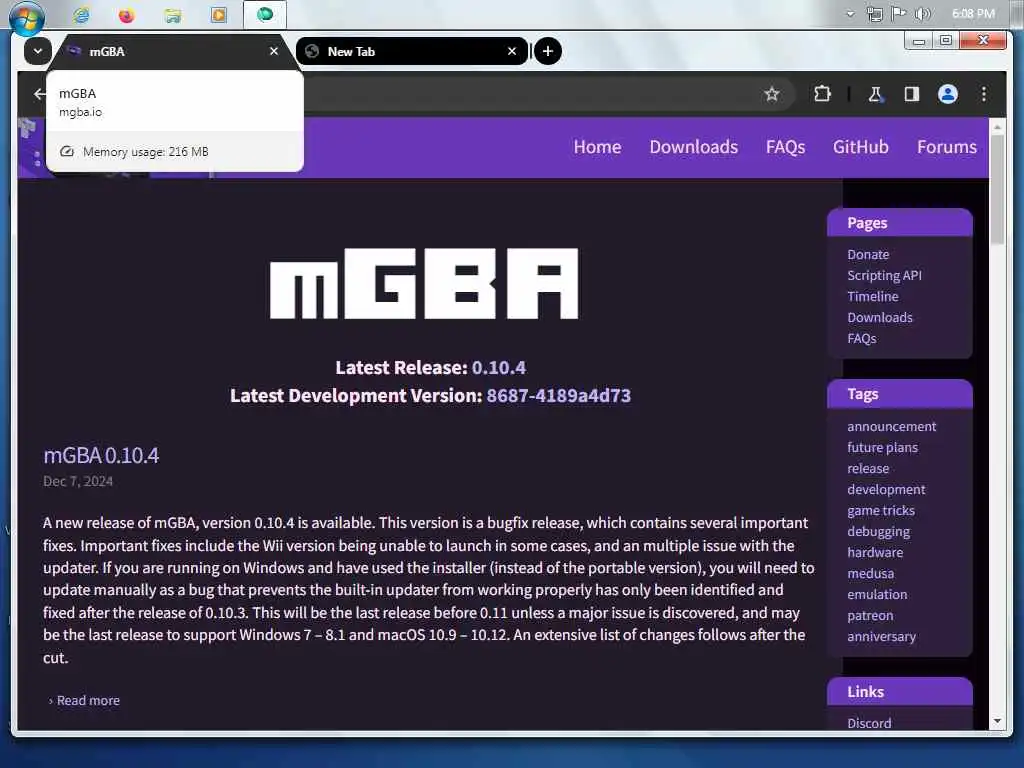The image size is (1024, 768).
Task: Click the taskbar clock showing 6:08 PM
Action: pos(973,14)
